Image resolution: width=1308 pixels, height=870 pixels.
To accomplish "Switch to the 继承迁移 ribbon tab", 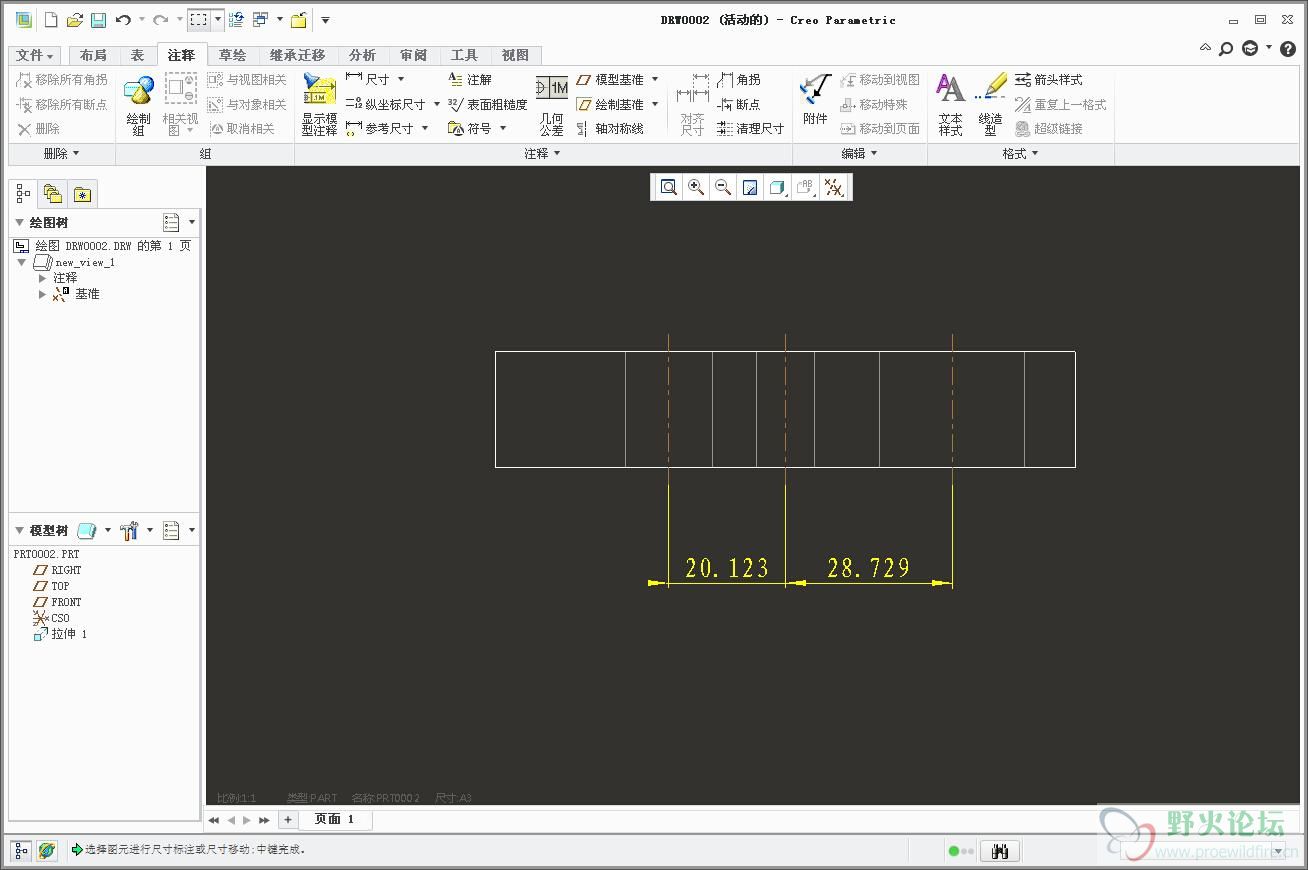I will 297,56.
